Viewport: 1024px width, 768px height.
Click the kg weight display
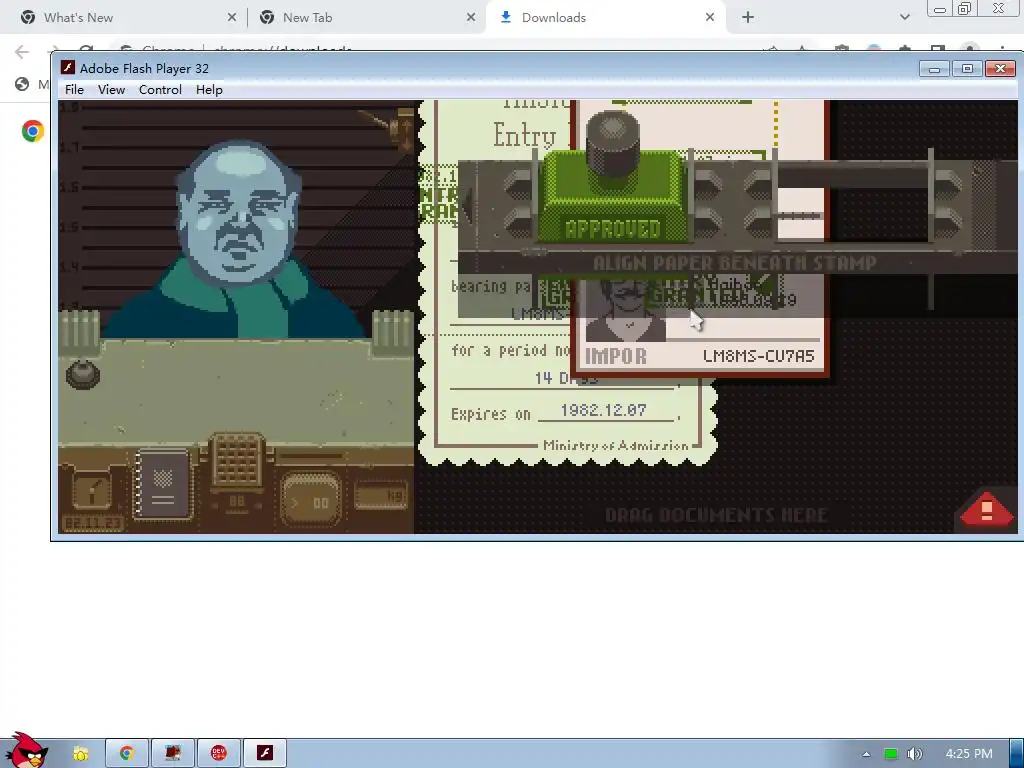[381, 496]
